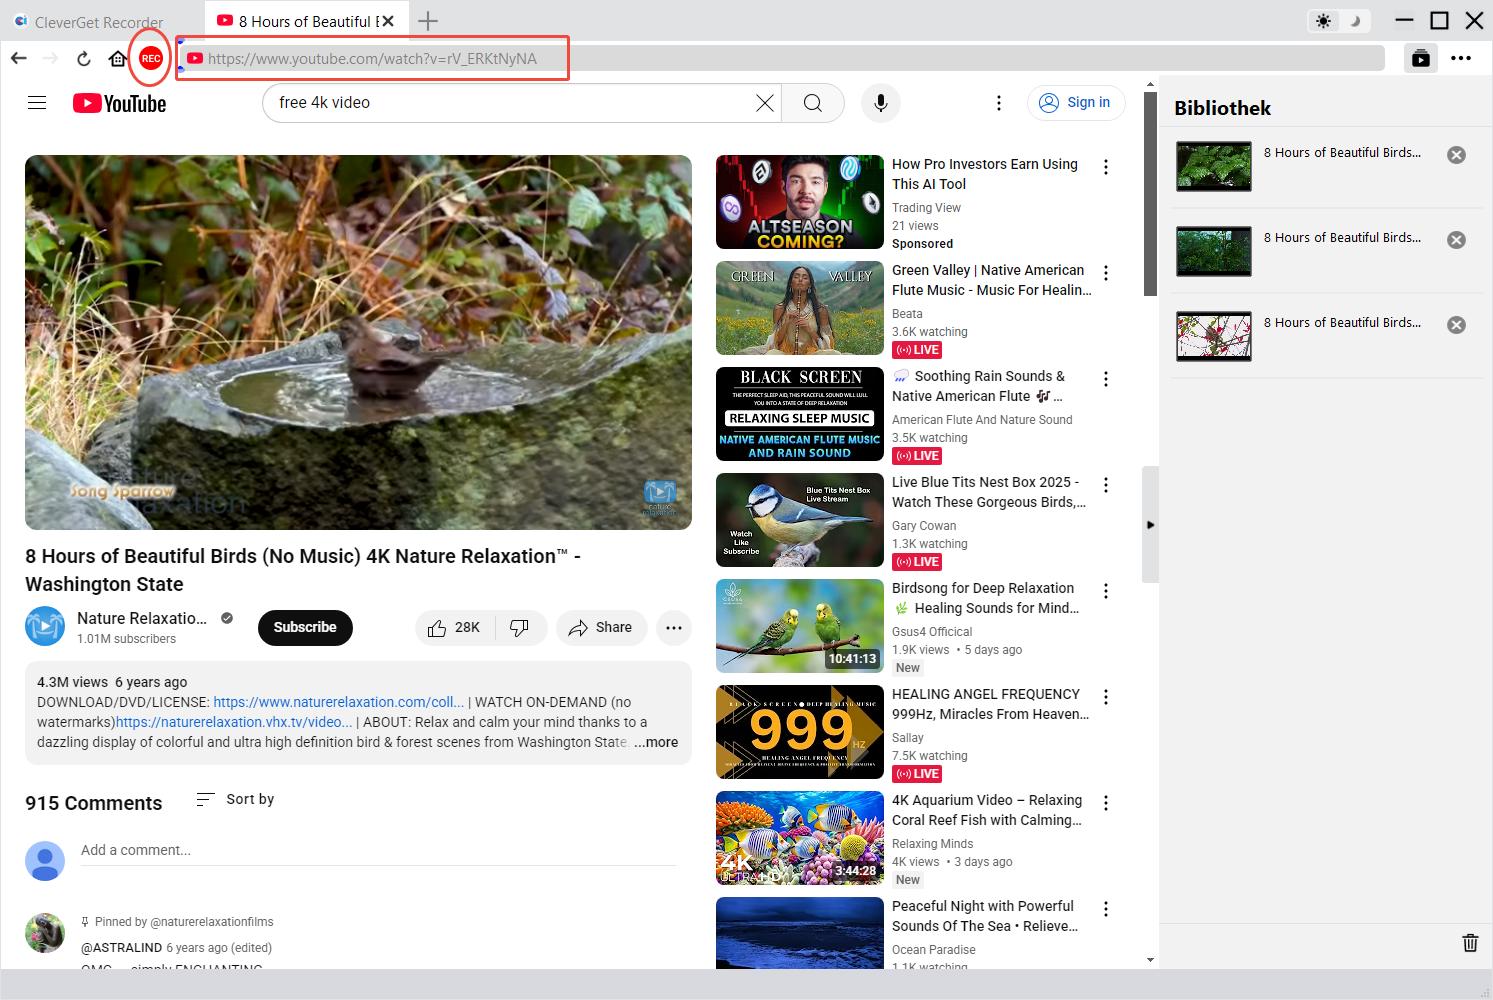
Task: Open options for How Pro Investors video
Action: click(x=1106, y=167)
